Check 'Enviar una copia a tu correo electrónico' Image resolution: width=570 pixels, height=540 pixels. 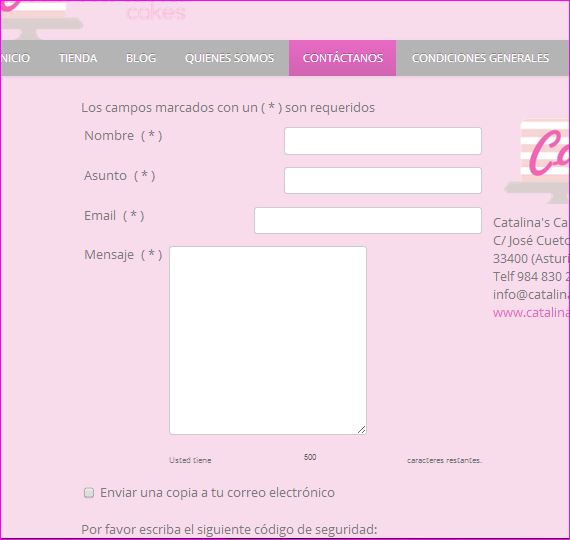tap(89, 493)
